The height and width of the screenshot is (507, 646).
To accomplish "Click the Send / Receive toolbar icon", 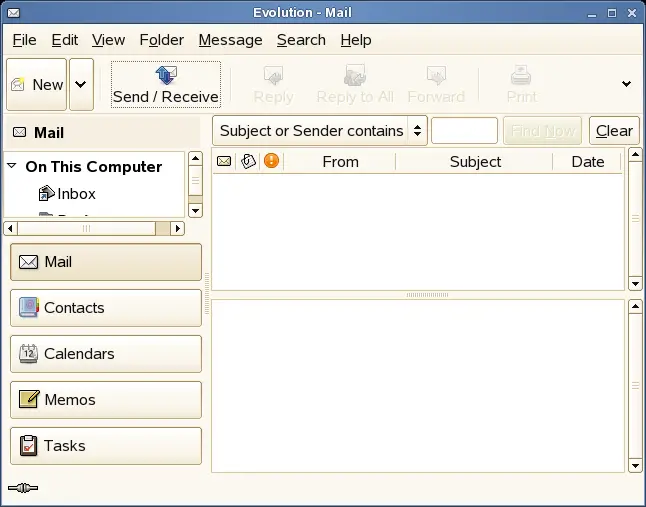I will tap(165, 75).
